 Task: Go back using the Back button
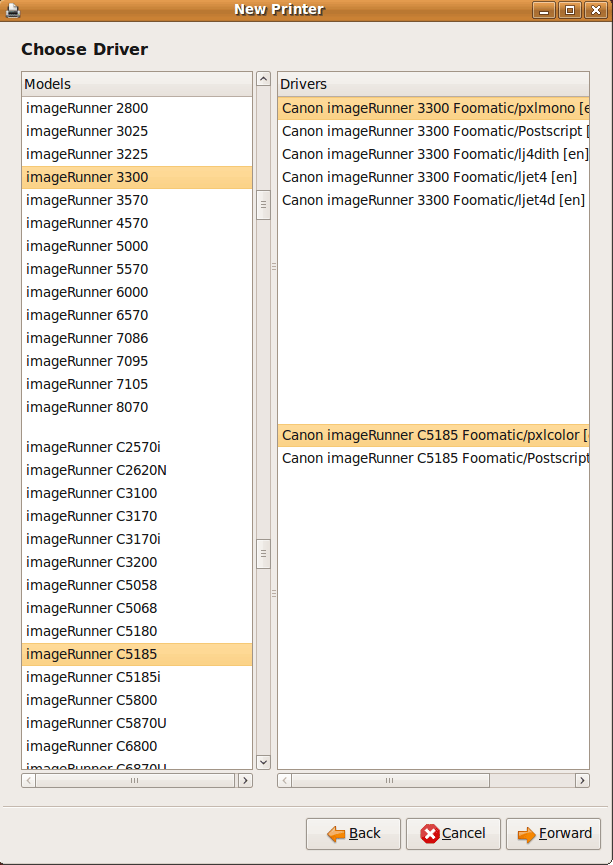[353, 834]
